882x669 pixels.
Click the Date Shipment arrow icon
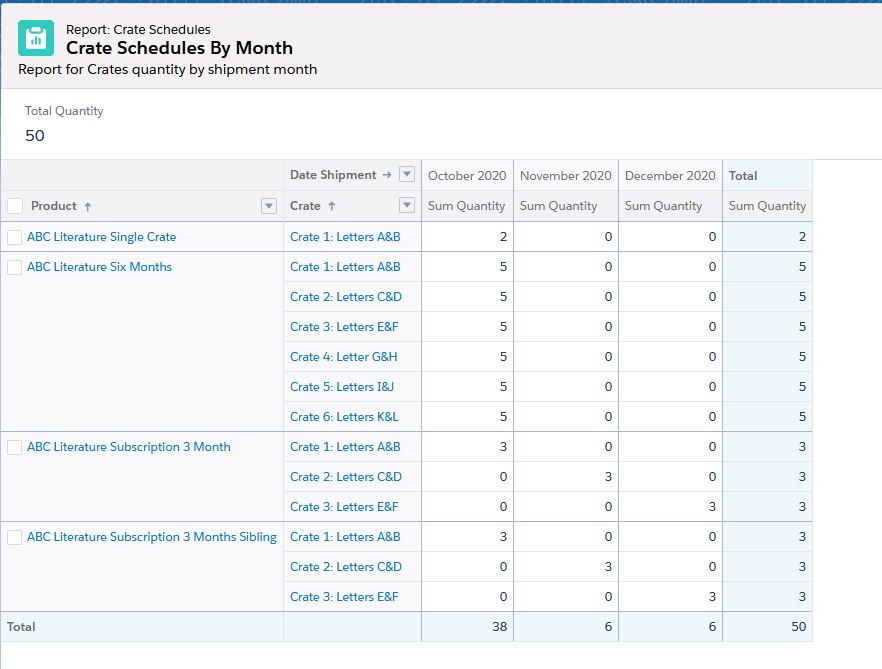[x=386, y=175]
